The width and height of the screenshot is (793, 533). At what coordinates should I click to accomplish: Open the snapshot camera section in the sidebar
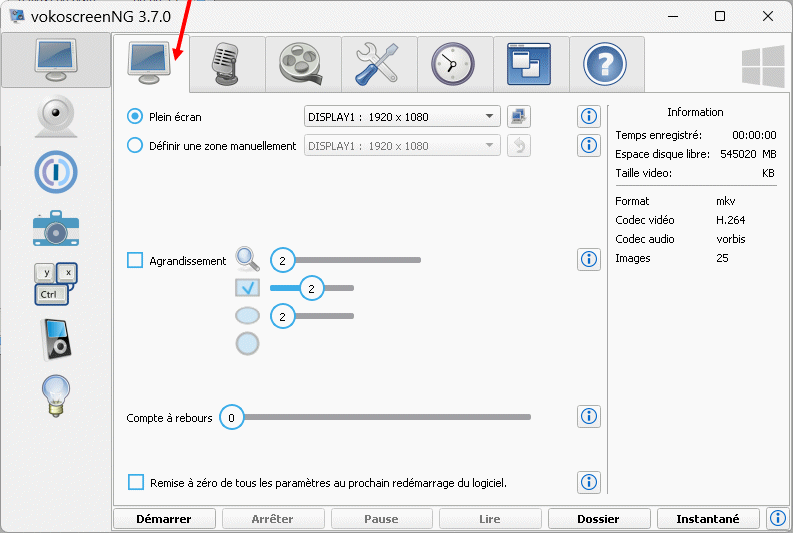click(x=56, y=228)
